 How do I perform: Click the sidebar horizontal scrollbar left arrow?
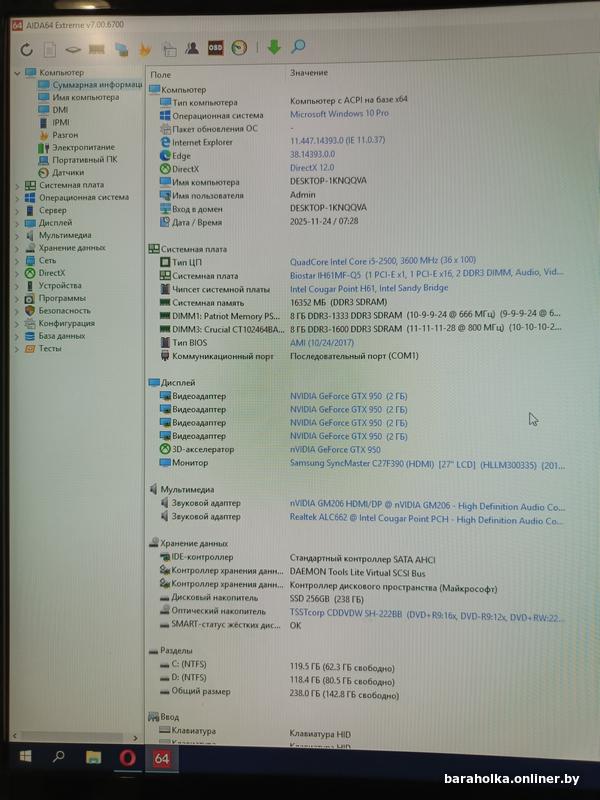[14, 736]
